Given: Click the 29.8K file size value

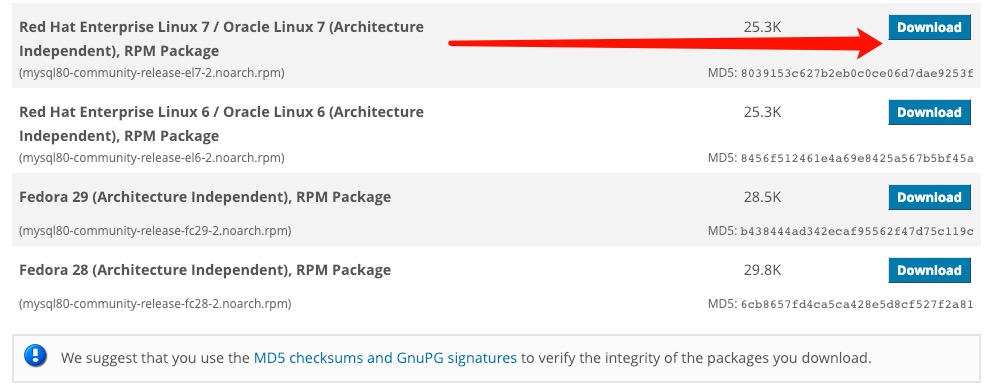Looking at the screenshot, I should (762, 270).
